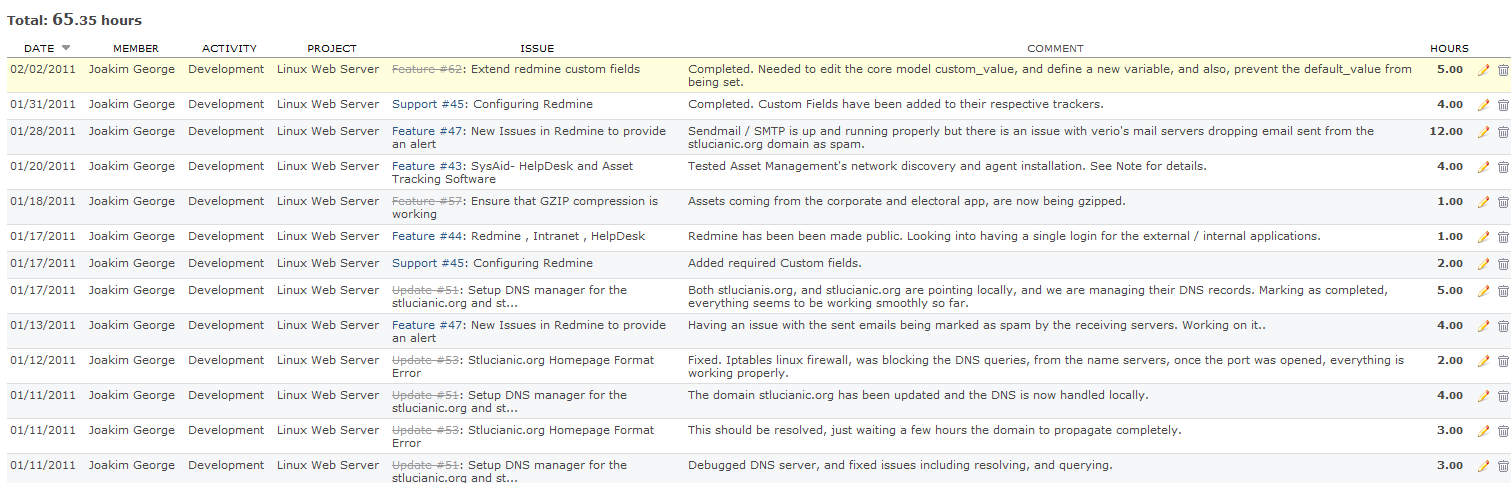Delete the 'This should be resolved' entry
The width and height of the screenshot is (1511, 483).
coord(1503,431)
